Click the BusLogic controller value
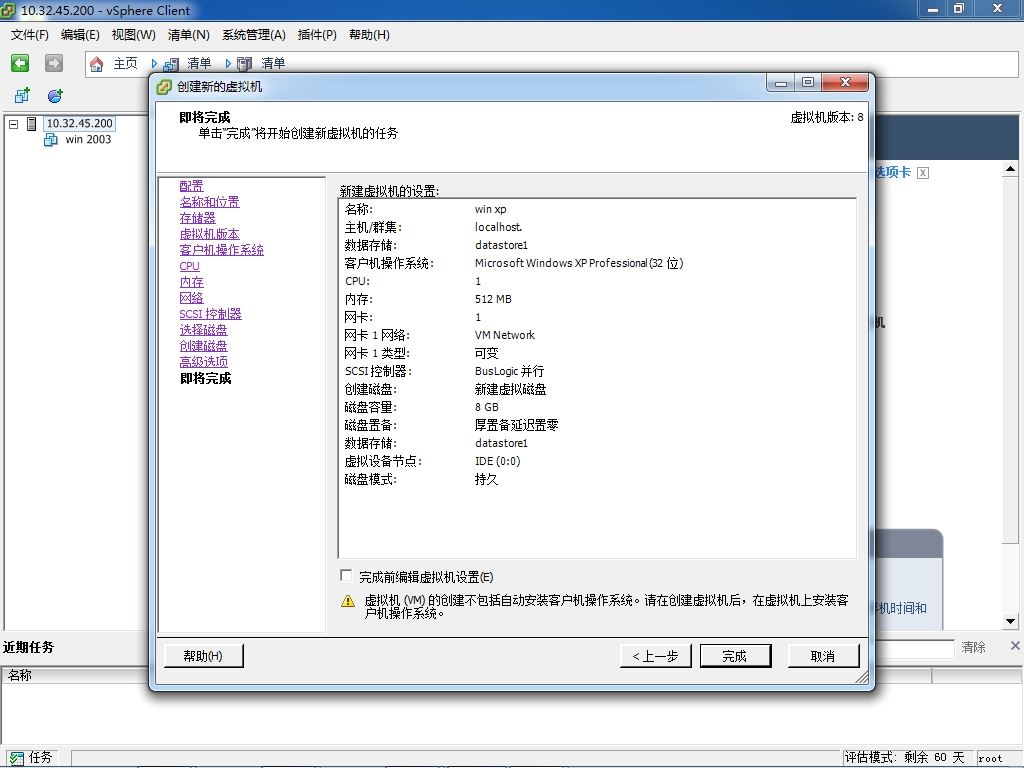The image size is (1024, 768). pos(509,371)
